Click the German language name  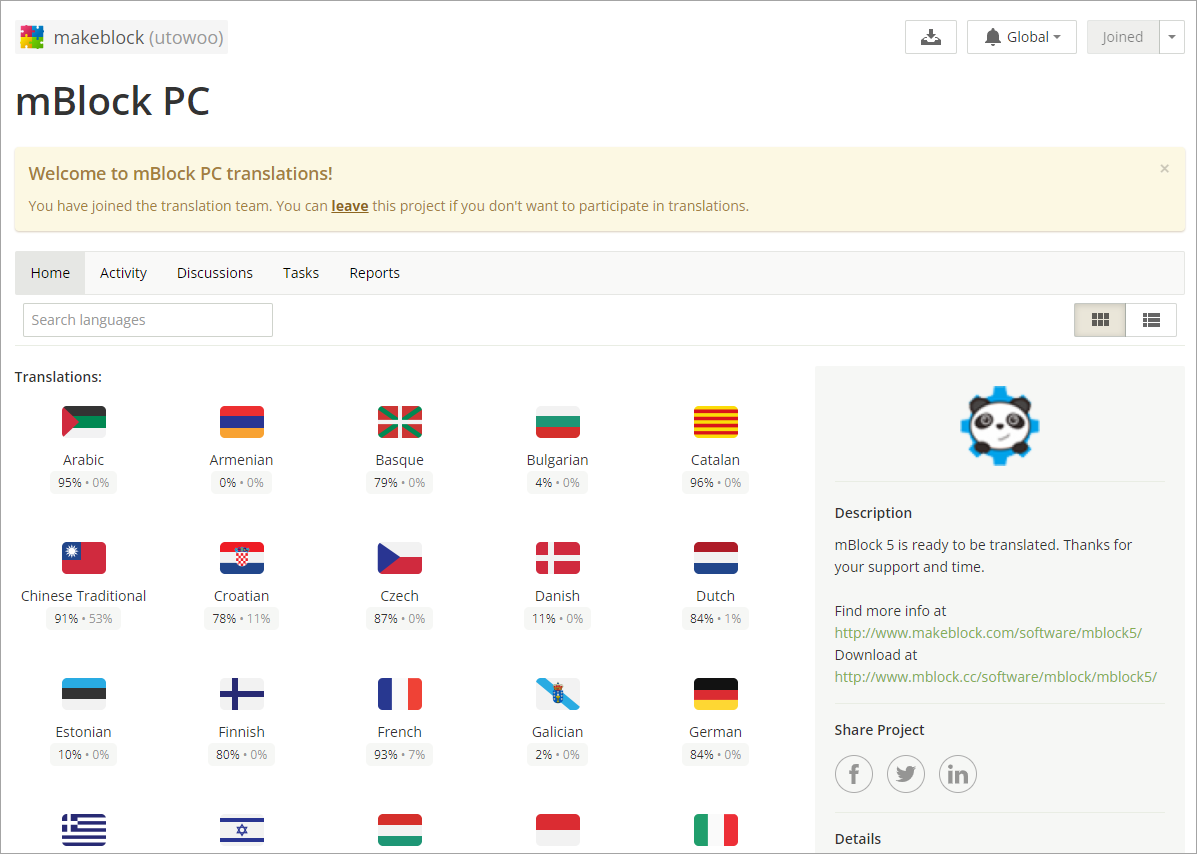tap(716, 732)
